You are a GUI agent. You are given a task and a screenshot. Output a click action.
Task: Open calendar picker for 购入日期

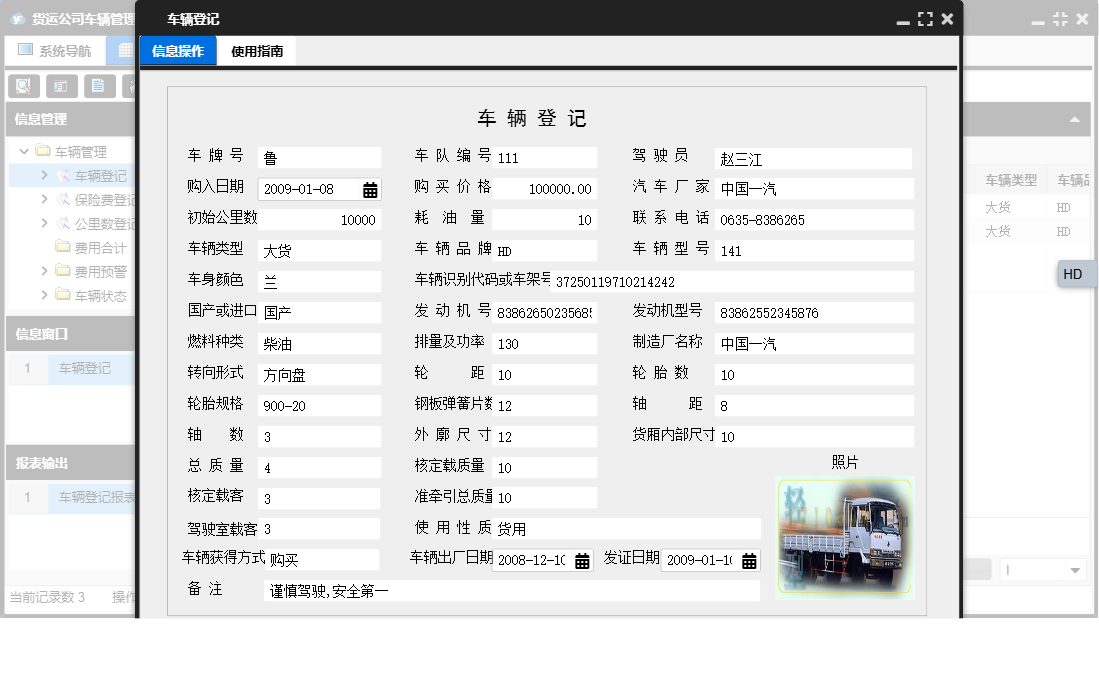click(x=370, y=190)
